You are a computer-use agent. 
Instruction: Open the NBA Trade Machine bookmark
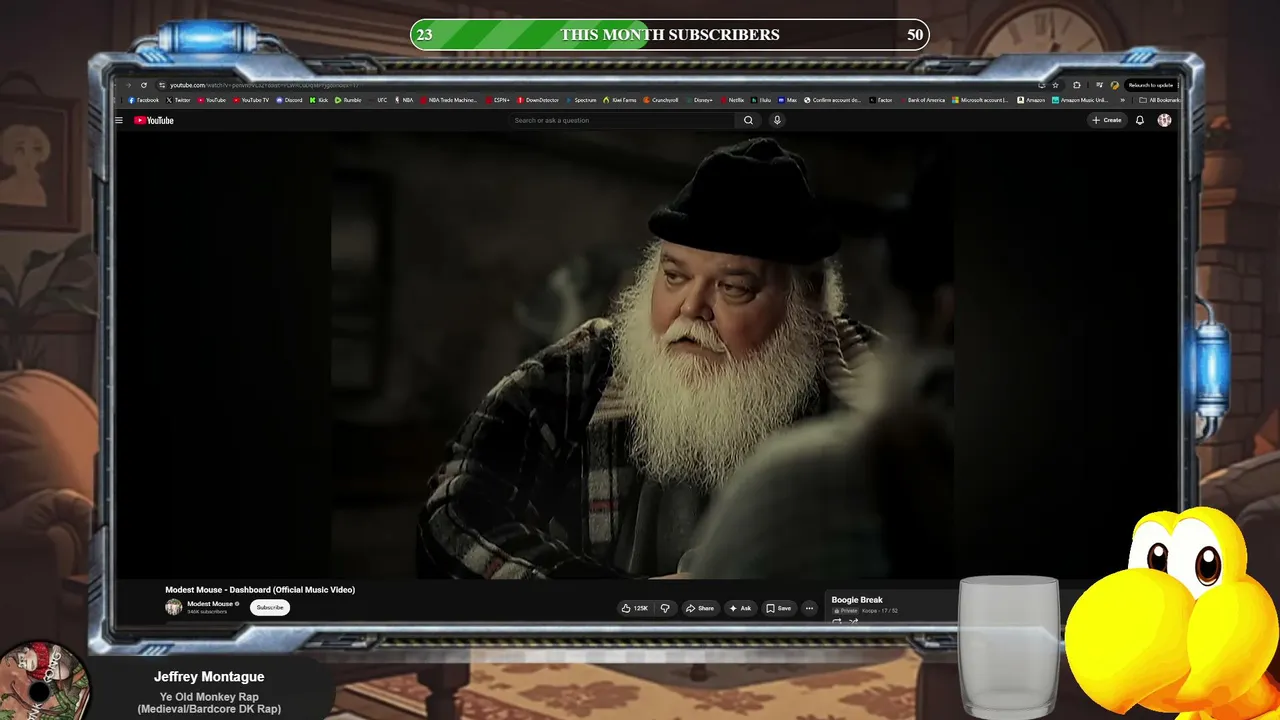click(449, 100)
